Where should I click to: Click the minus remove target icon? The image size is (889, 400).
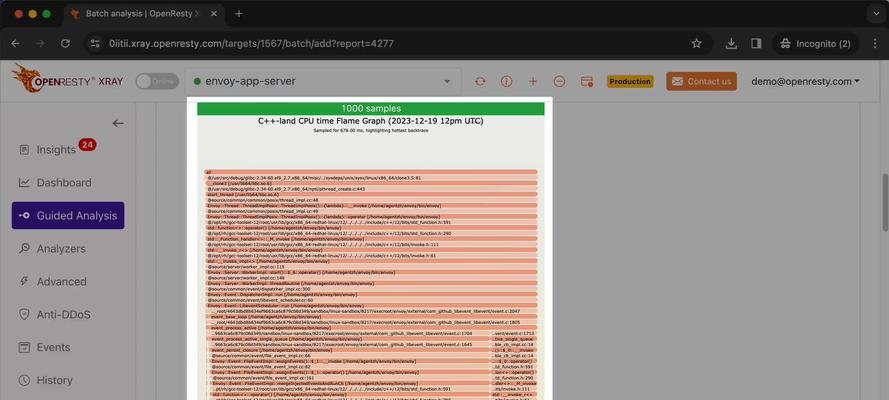coord(559,82)
